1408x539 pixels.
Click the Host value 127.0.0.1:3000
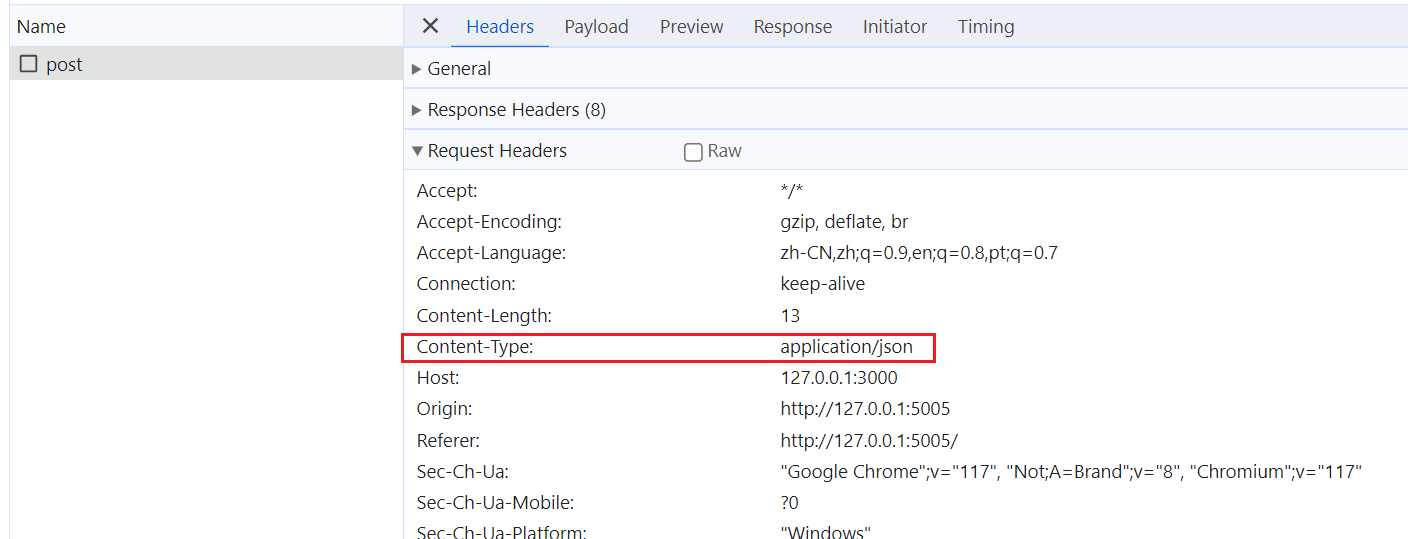click(x=839, y=378)
